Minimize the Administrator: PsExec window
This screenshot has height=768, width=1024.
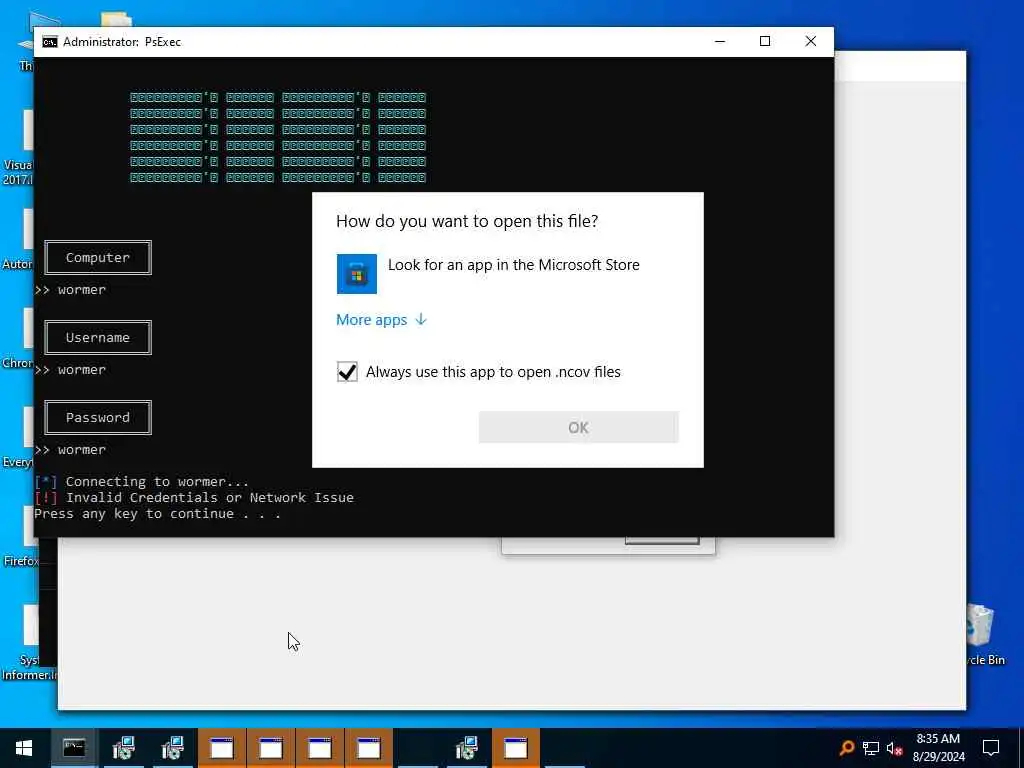720,41
